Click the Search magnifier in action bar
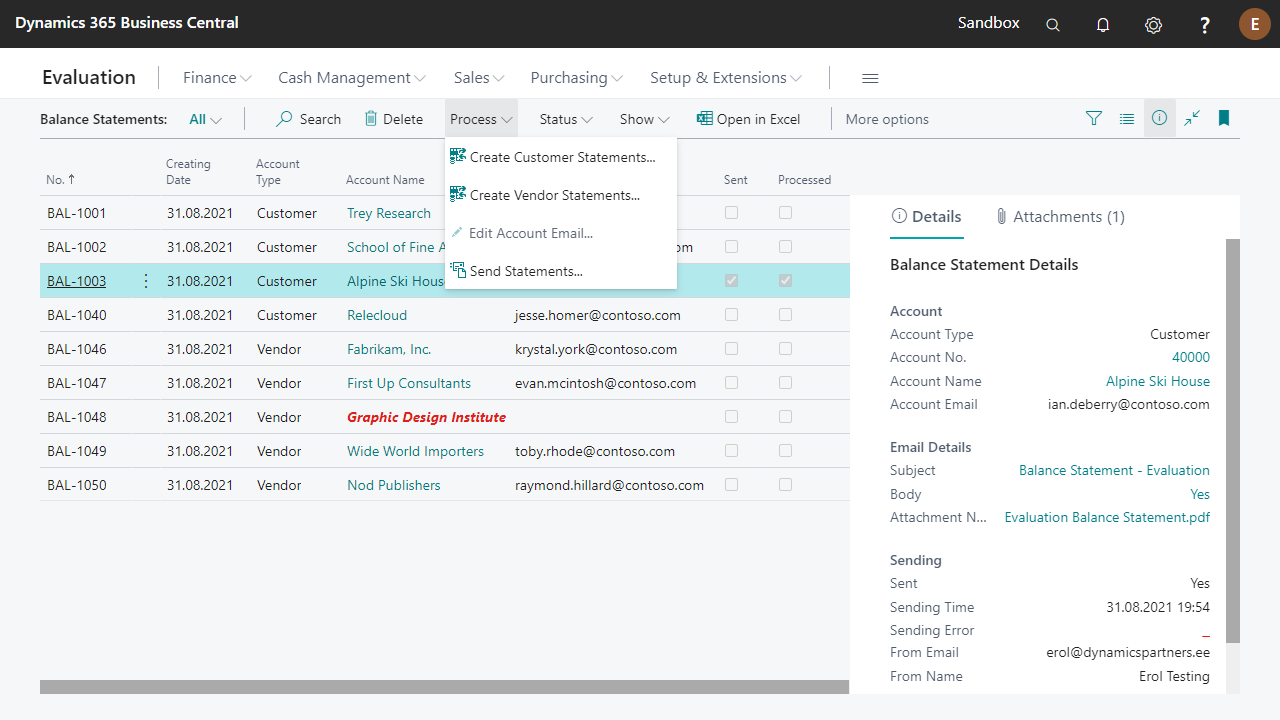The image size is (1280, 720). pyautogui.click(x=285, y=118)
